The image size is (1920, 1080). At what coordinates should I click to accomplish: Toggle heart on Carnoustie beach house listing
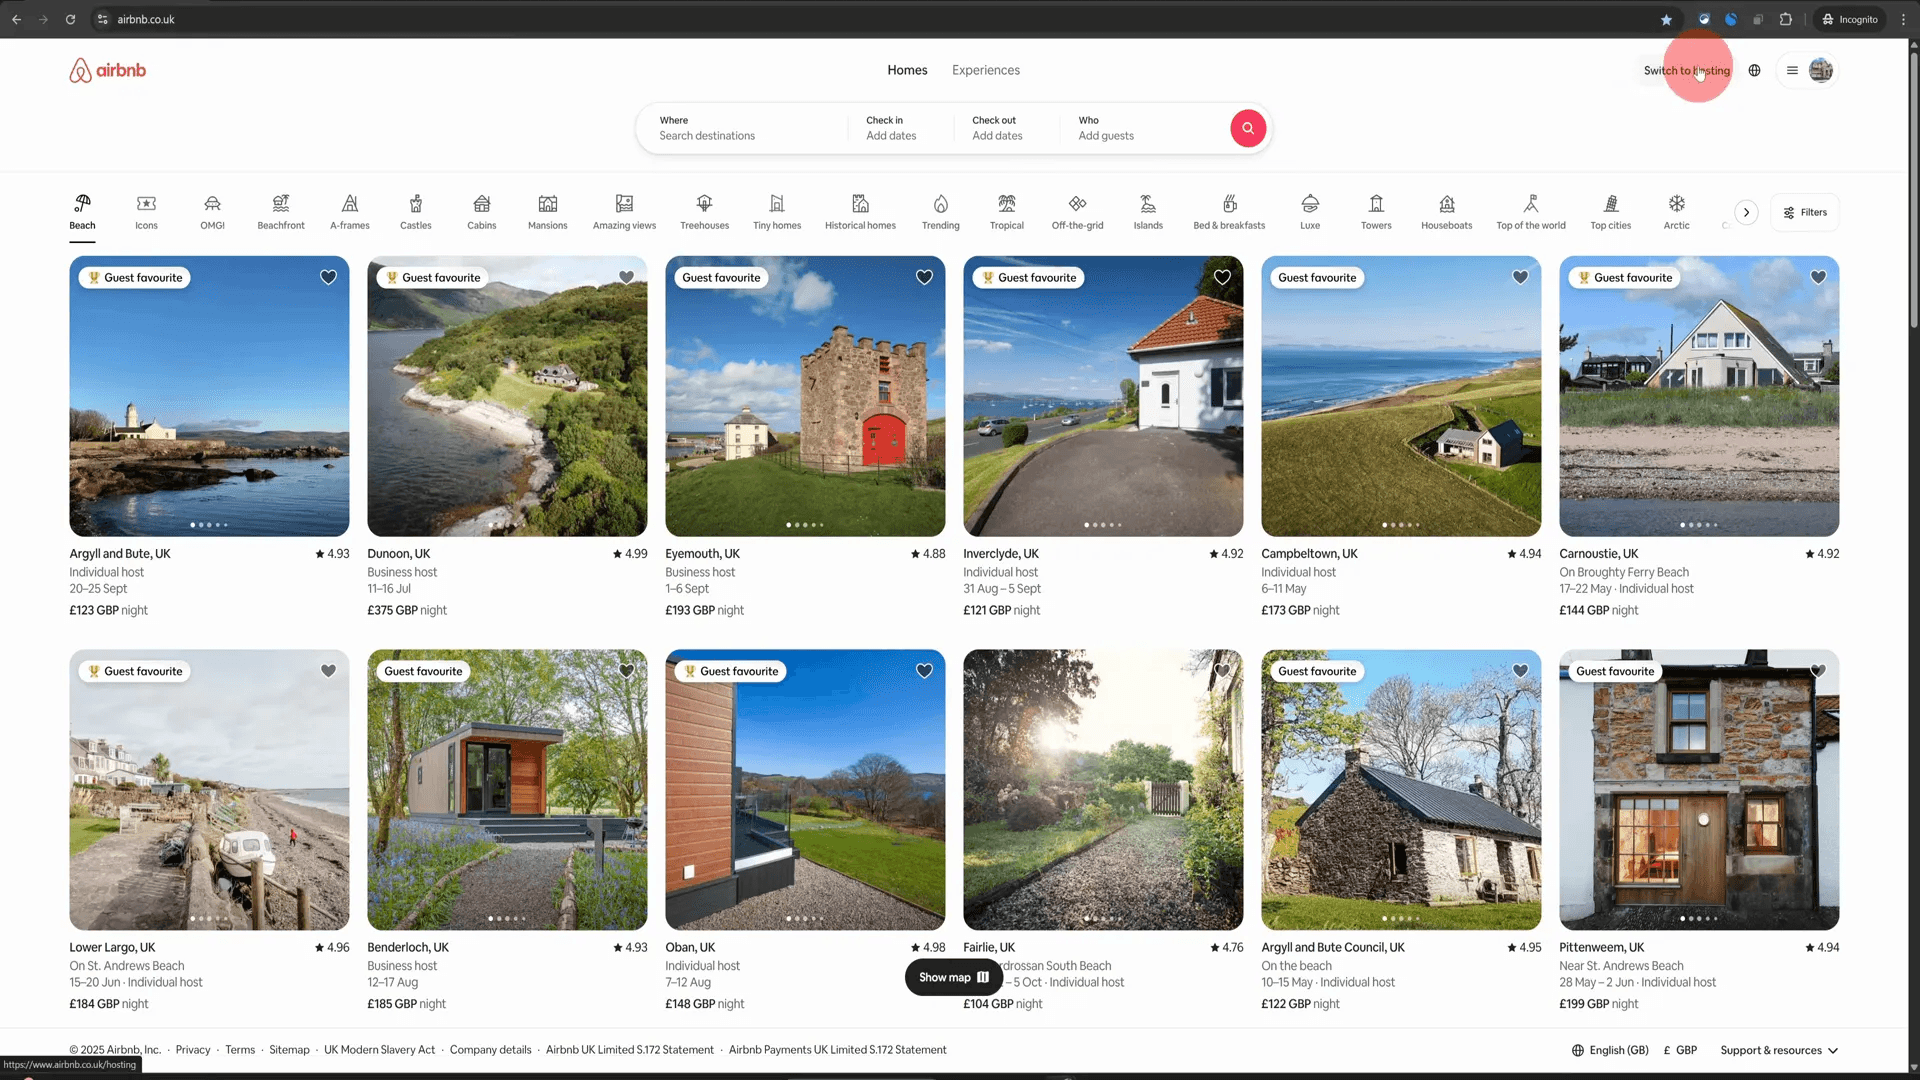point(1818,277)
